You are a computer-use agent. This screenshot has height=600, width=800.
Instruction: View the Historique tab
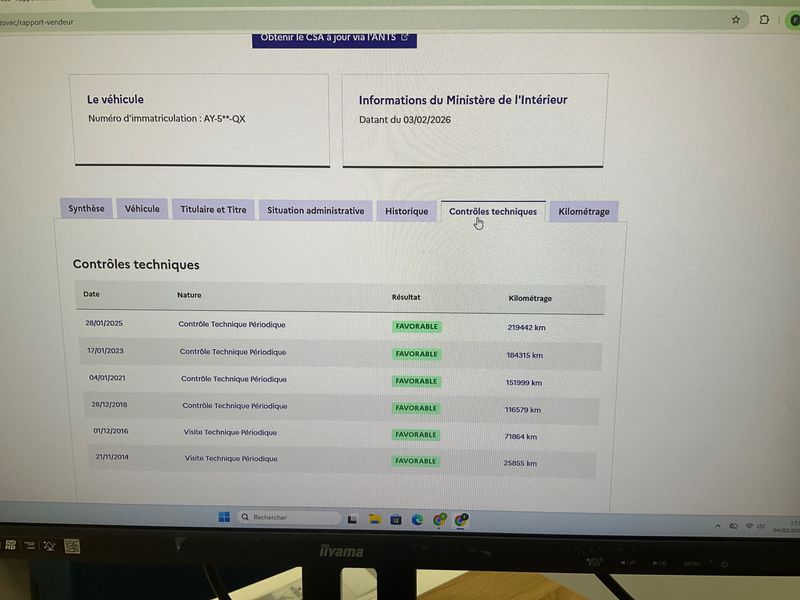coord(407,211)
